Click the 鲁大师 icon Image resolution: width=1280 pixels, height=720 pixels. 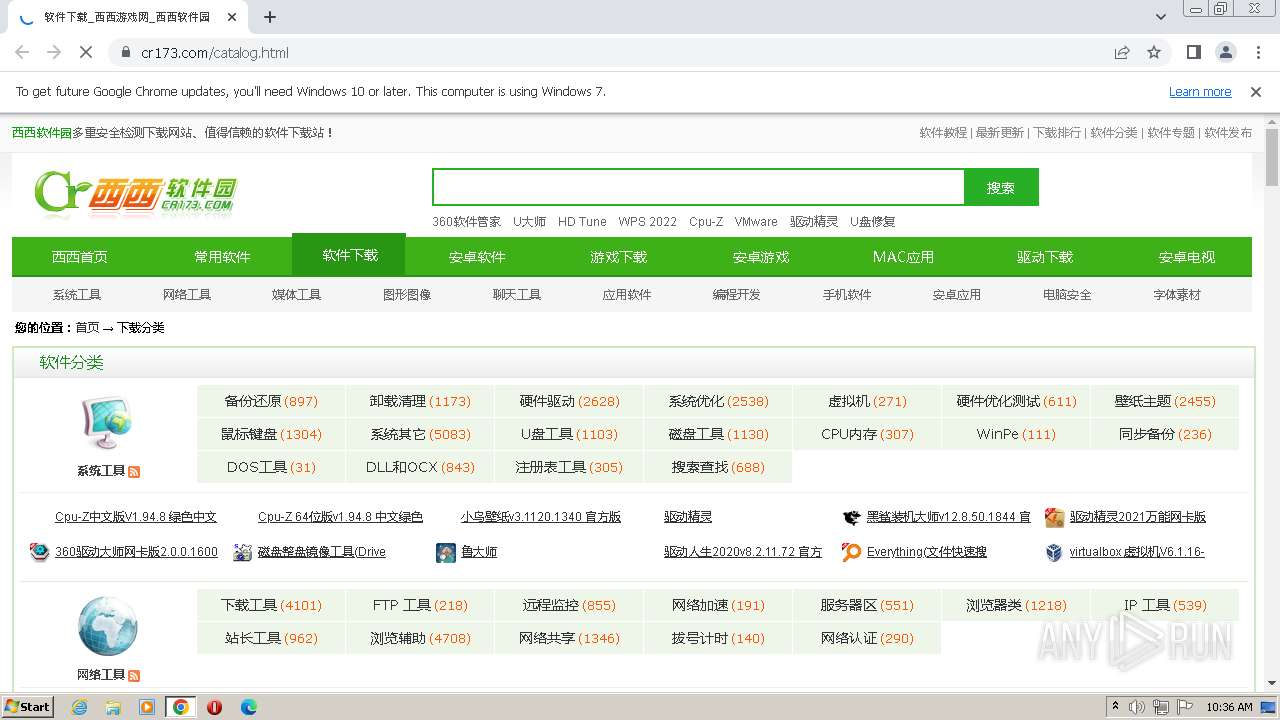coord(446,552)
